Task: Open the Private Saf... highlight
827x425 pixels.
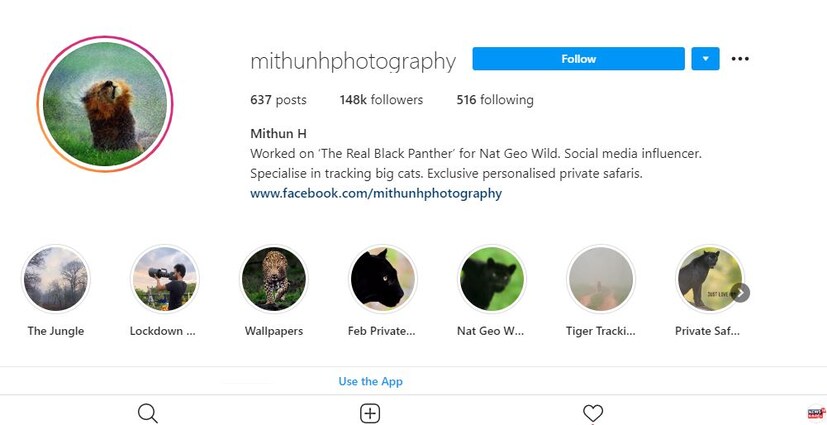Action: [x=709, y=278]
